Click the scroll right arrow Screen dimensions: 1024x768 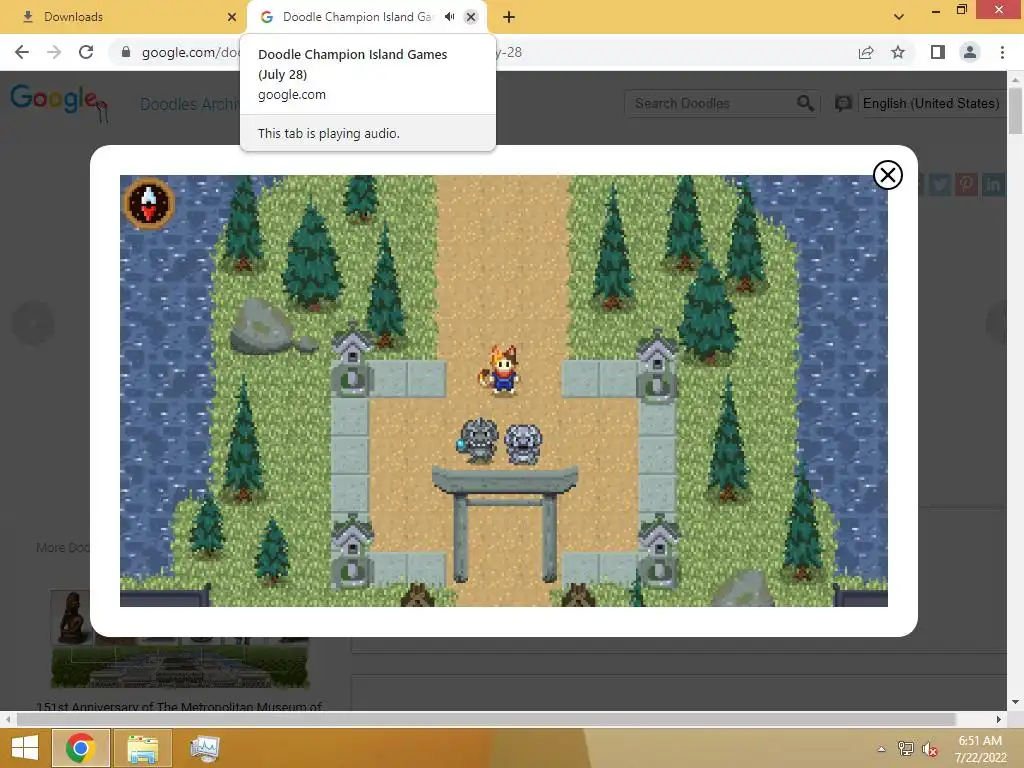999,719
